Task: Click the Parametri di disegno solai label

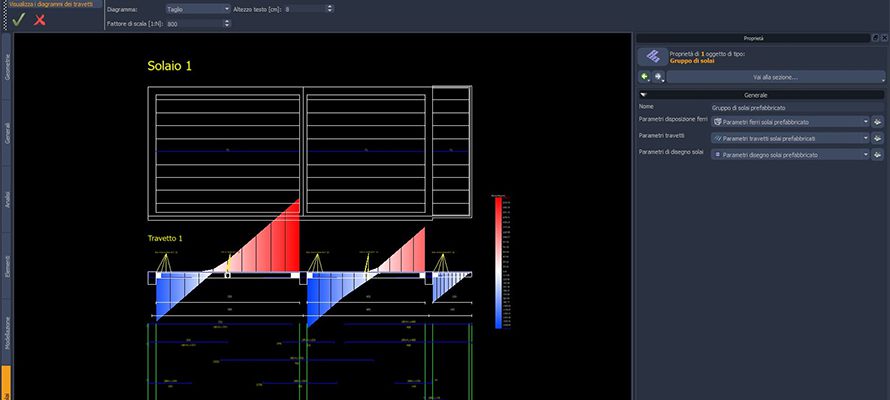Action: (671, 152)
